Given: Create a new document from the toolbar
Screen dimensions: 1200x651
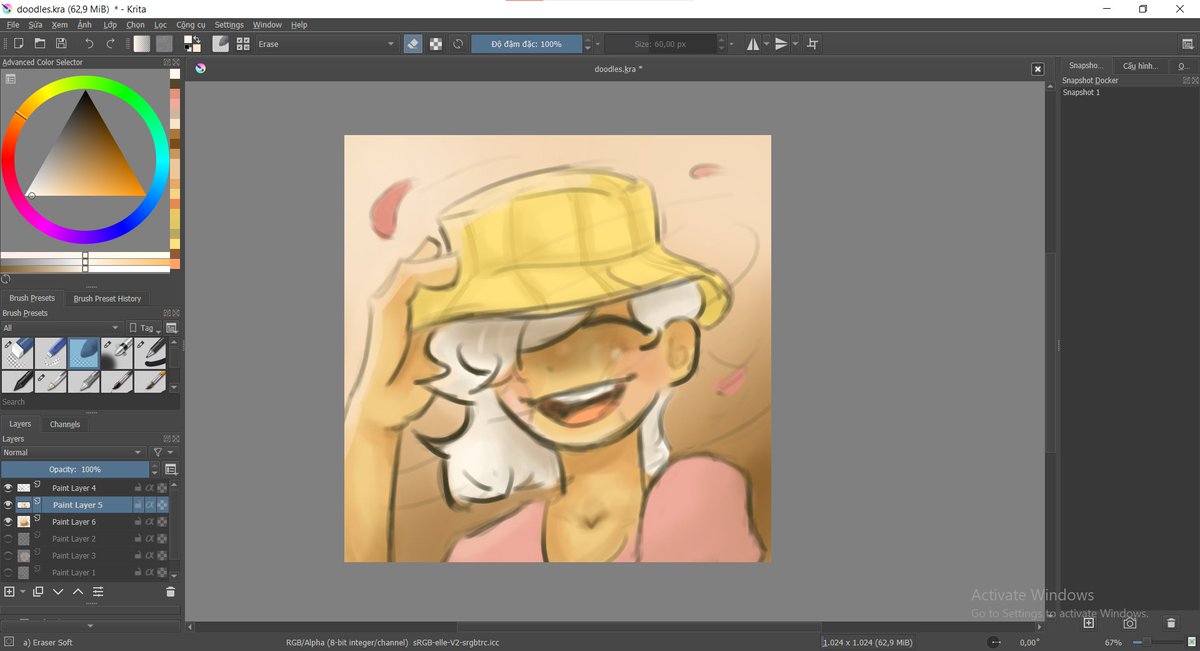Looking at the screenshot, I should (x=19, y=44).
